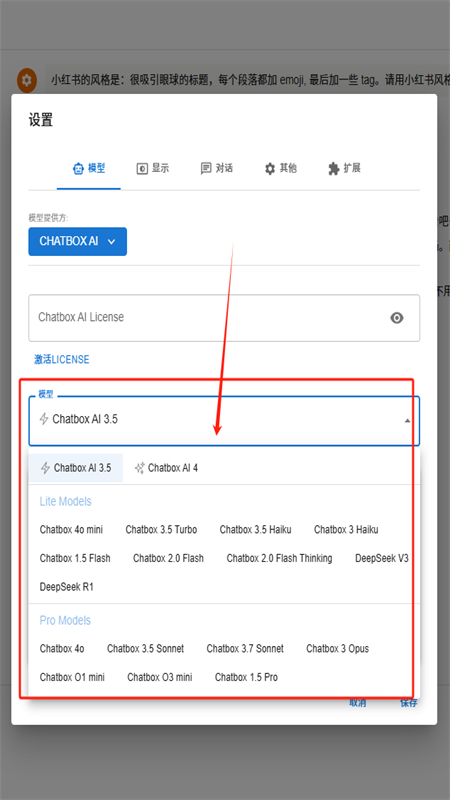The image size is (450, 800).
Task: Click the 保存 button
Action: tap(409, 704)
